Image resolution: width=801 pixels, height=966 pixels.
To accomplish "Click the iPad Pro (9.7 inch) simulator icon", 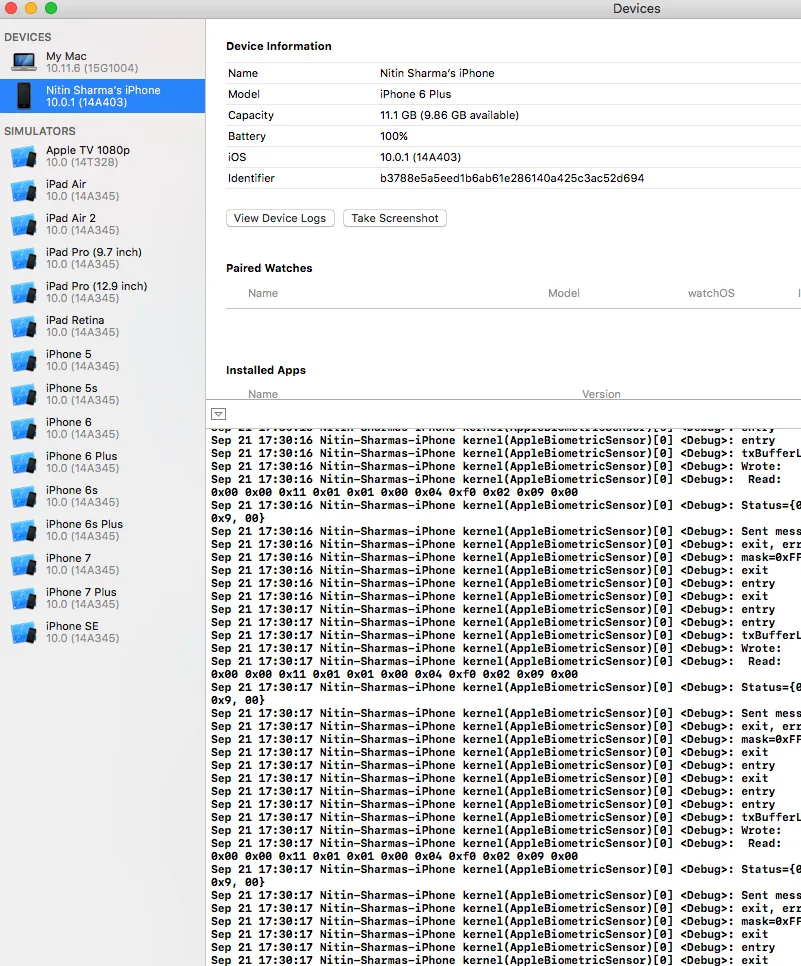I will 24,258.
